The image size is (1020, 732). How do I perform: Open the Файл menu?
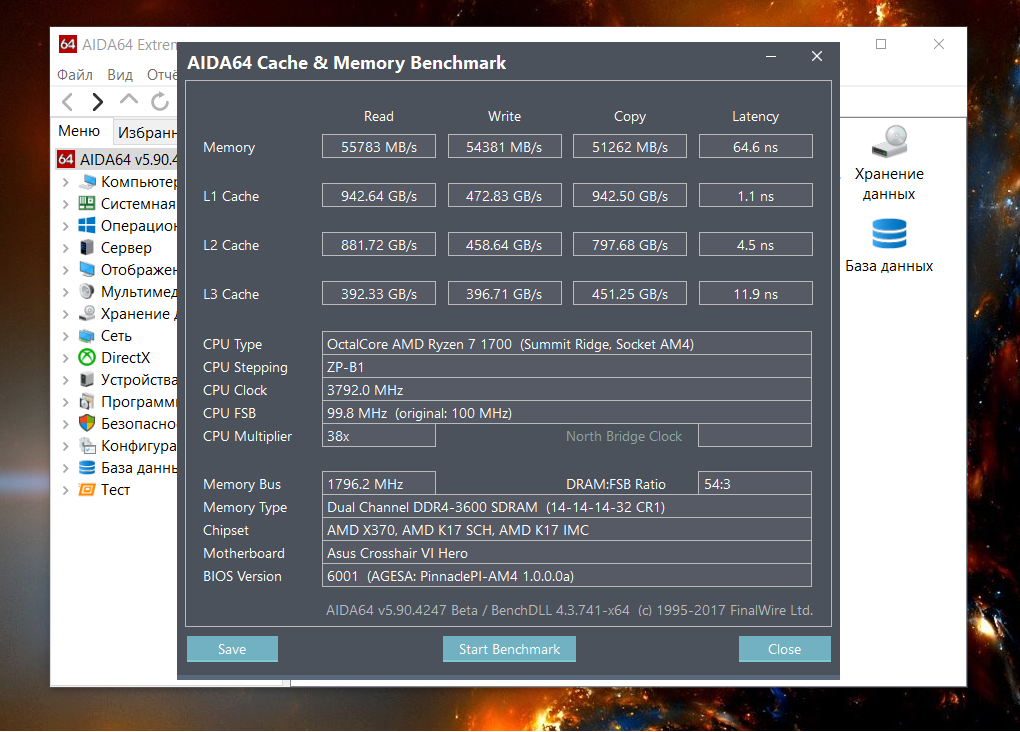[75, 75]
